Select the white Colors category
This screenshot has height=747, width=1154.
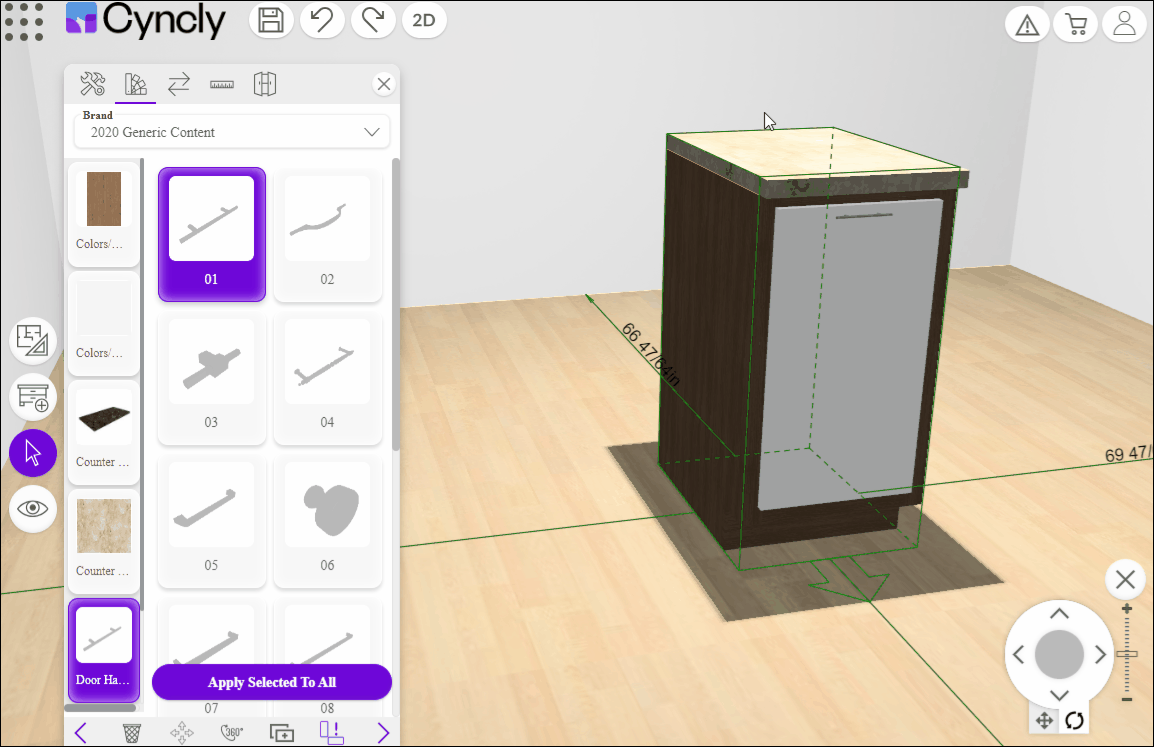[x=104, y=322]
